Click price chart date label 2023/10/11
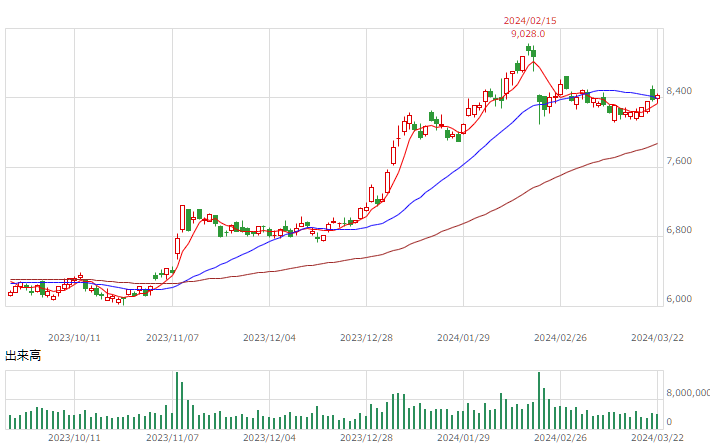Viewport: 710px width, 443px height. pos(74,338)
